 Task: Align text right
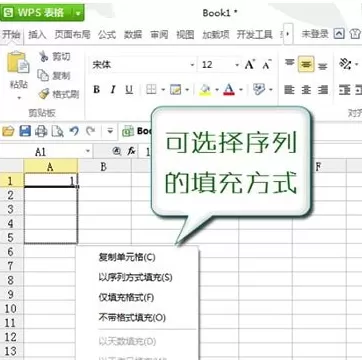(322, 90)
